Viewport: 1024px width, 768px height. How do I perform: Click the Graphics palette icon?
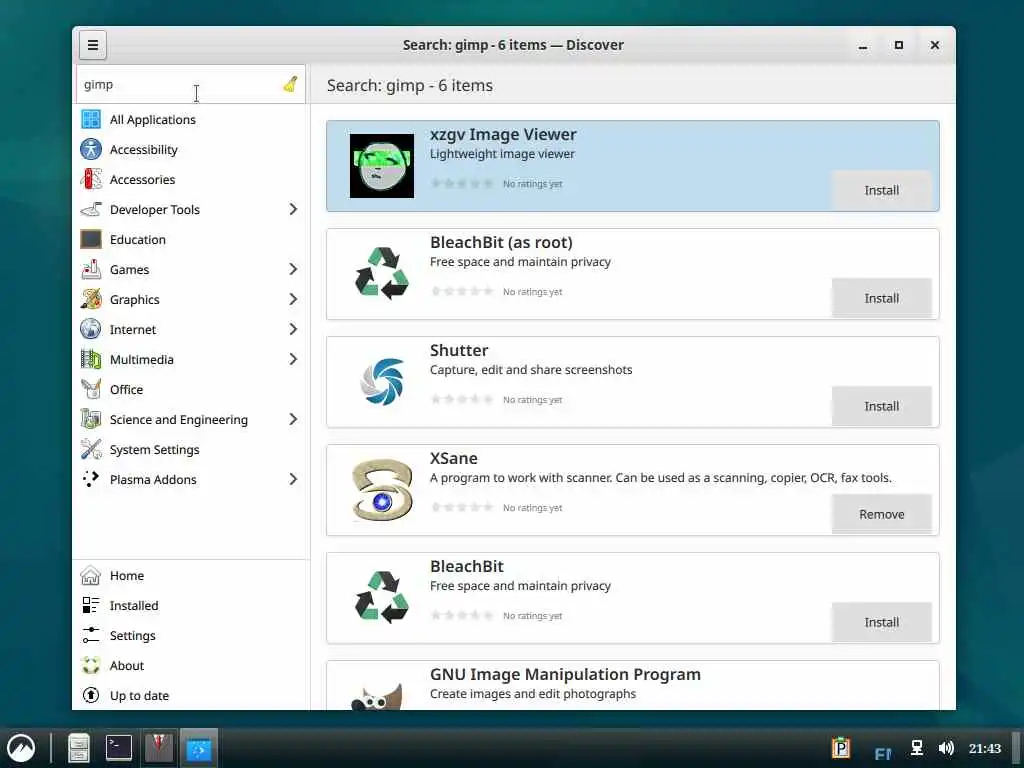coord(91,299)
